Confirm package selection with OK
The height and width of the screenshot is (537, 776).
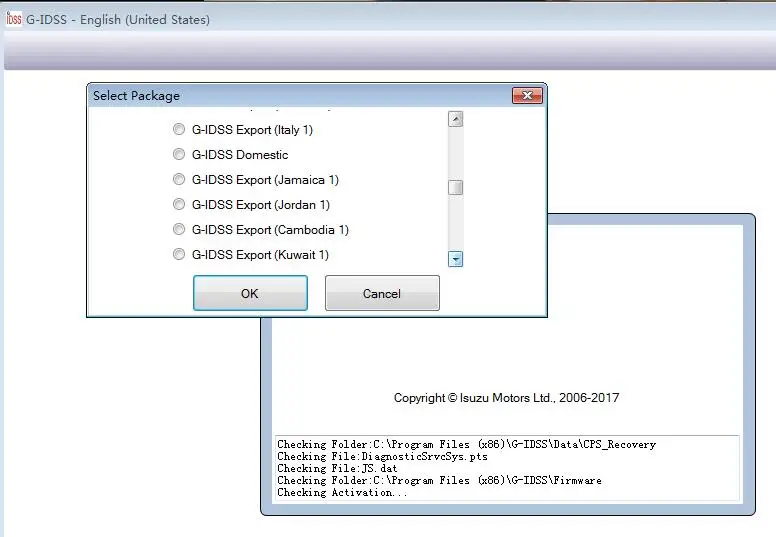(x=250, y=293)
